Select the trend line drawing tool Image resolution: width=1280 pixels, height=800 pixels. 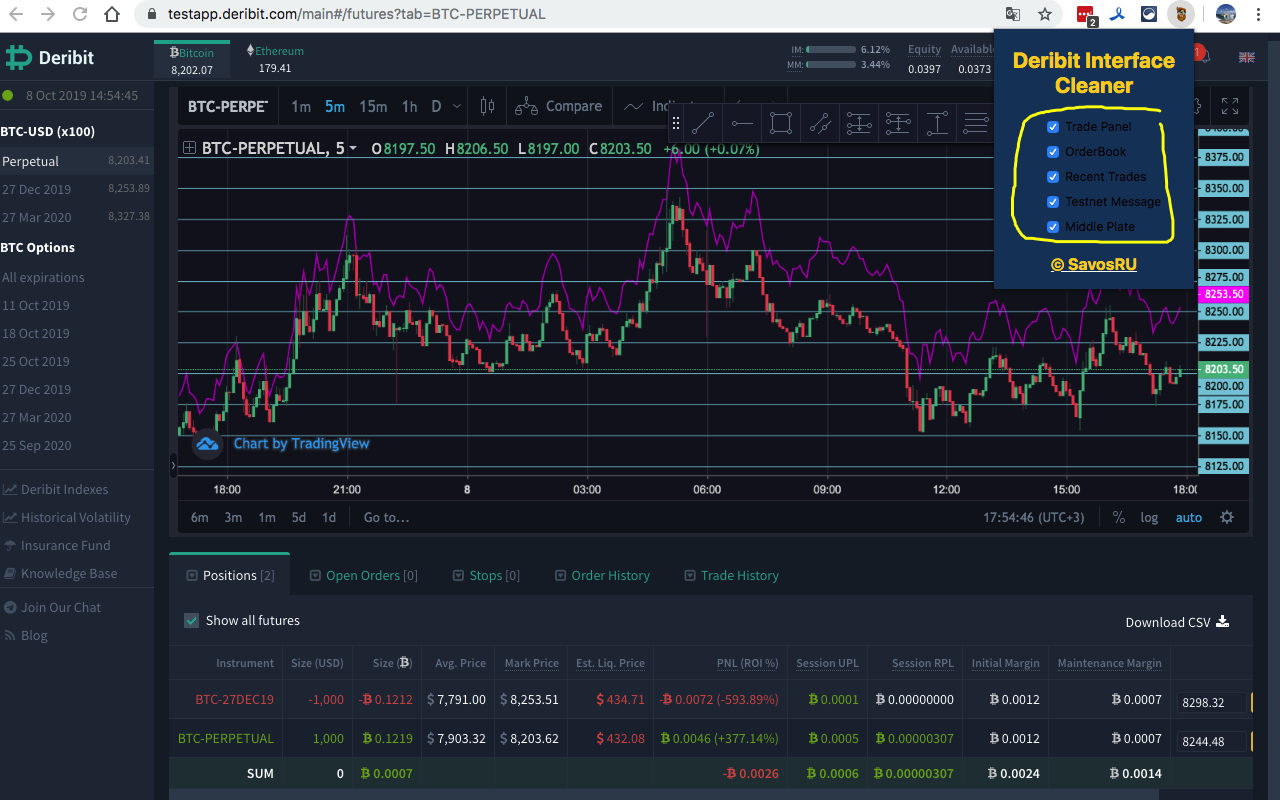click(703, 124)
